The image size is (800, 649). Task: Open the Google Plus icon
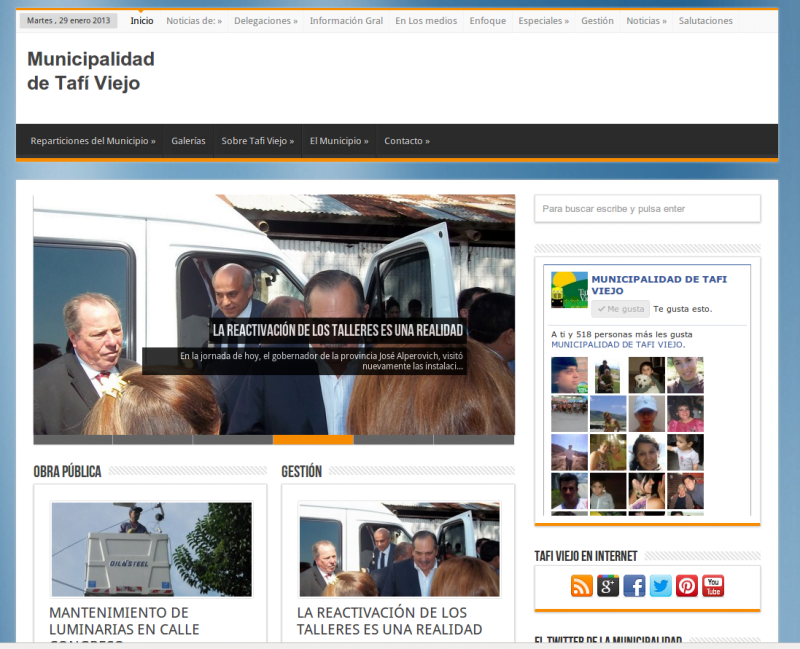(x=608, y=586)
